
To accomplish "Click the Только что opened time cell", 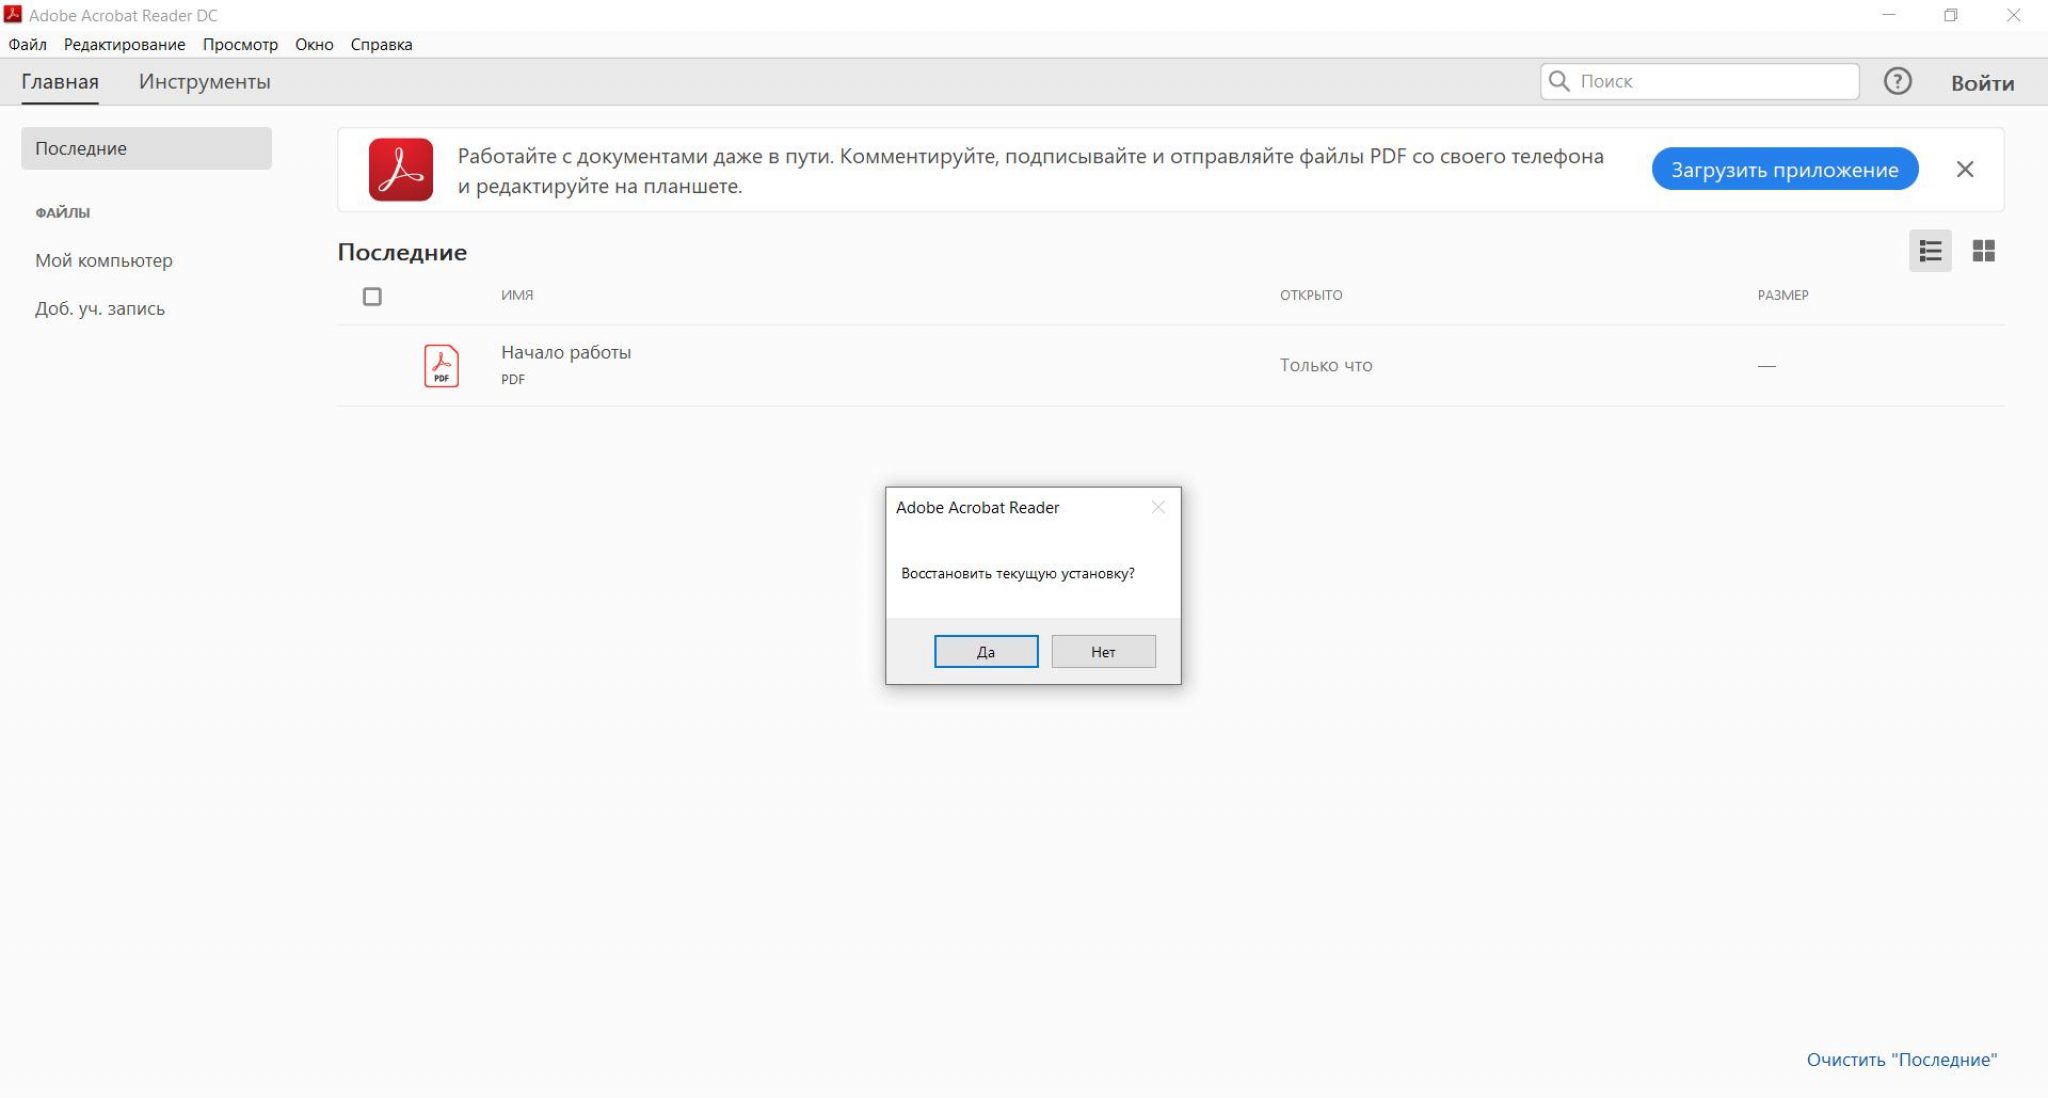I will (1326, 366).
